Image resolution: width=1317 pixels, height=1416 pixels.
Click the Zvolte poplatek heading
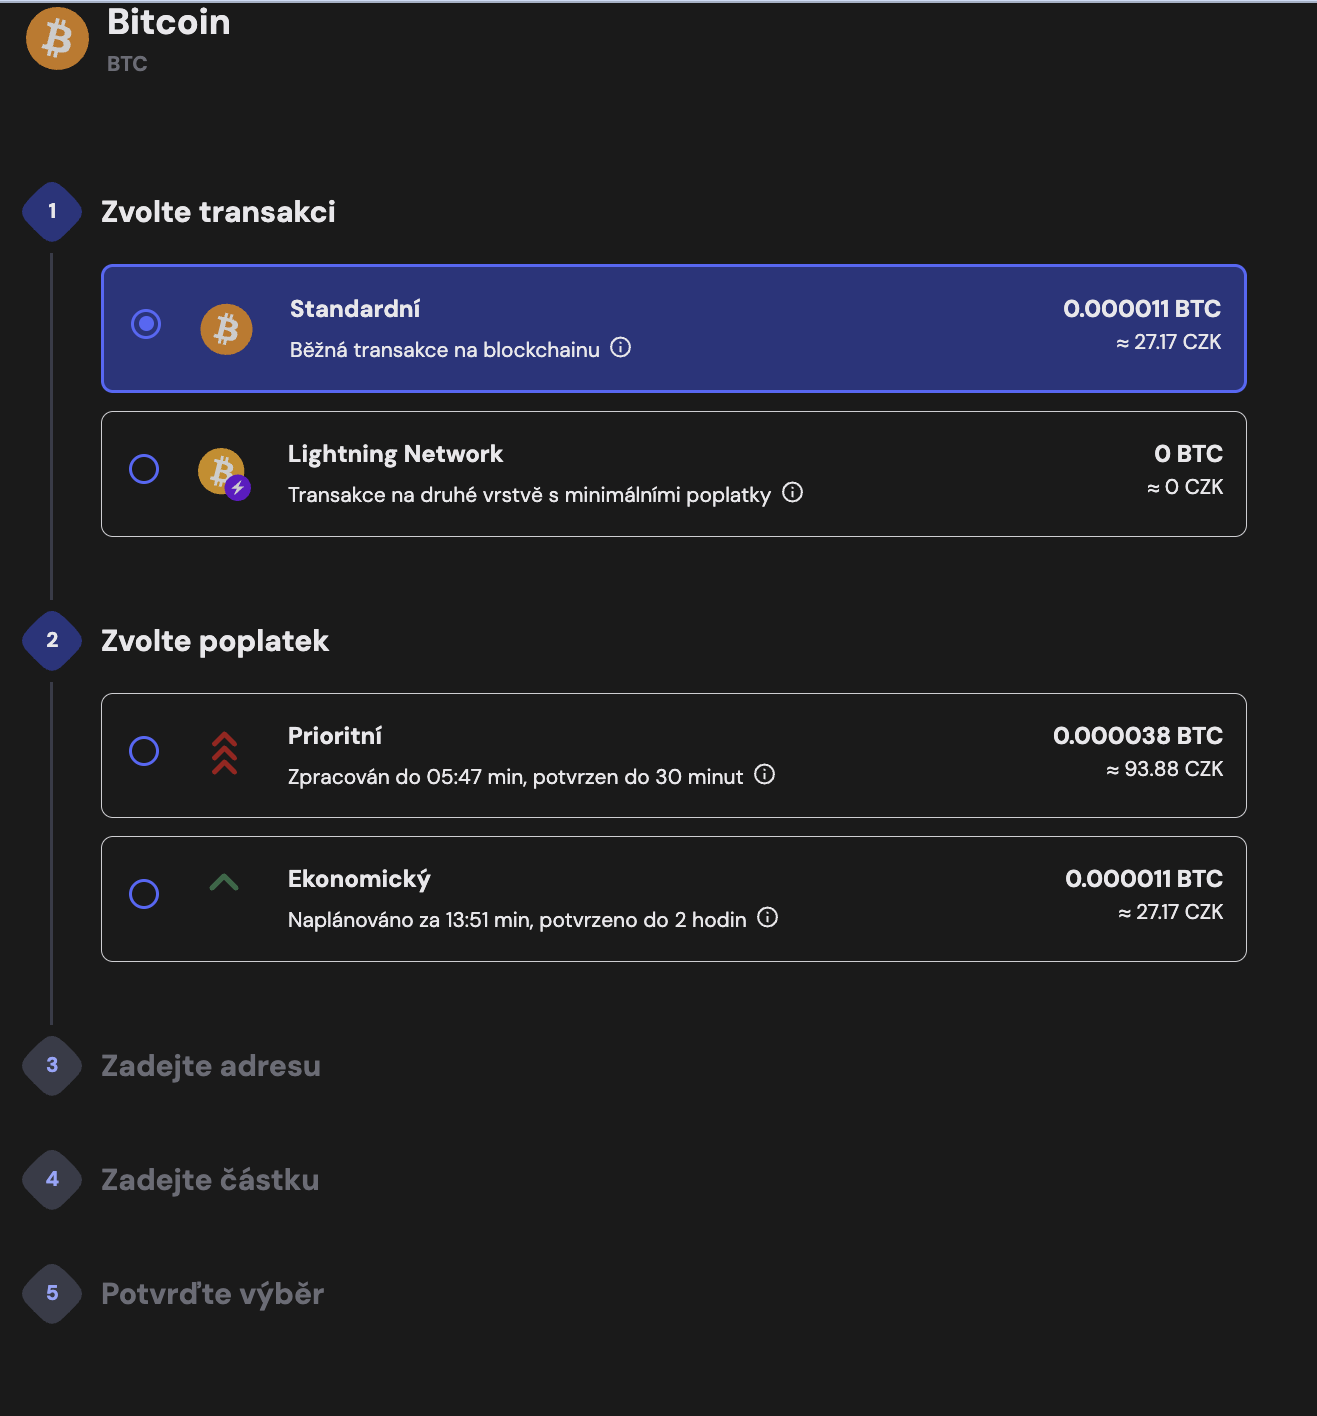pyautogui.click(x=215, y=641)
